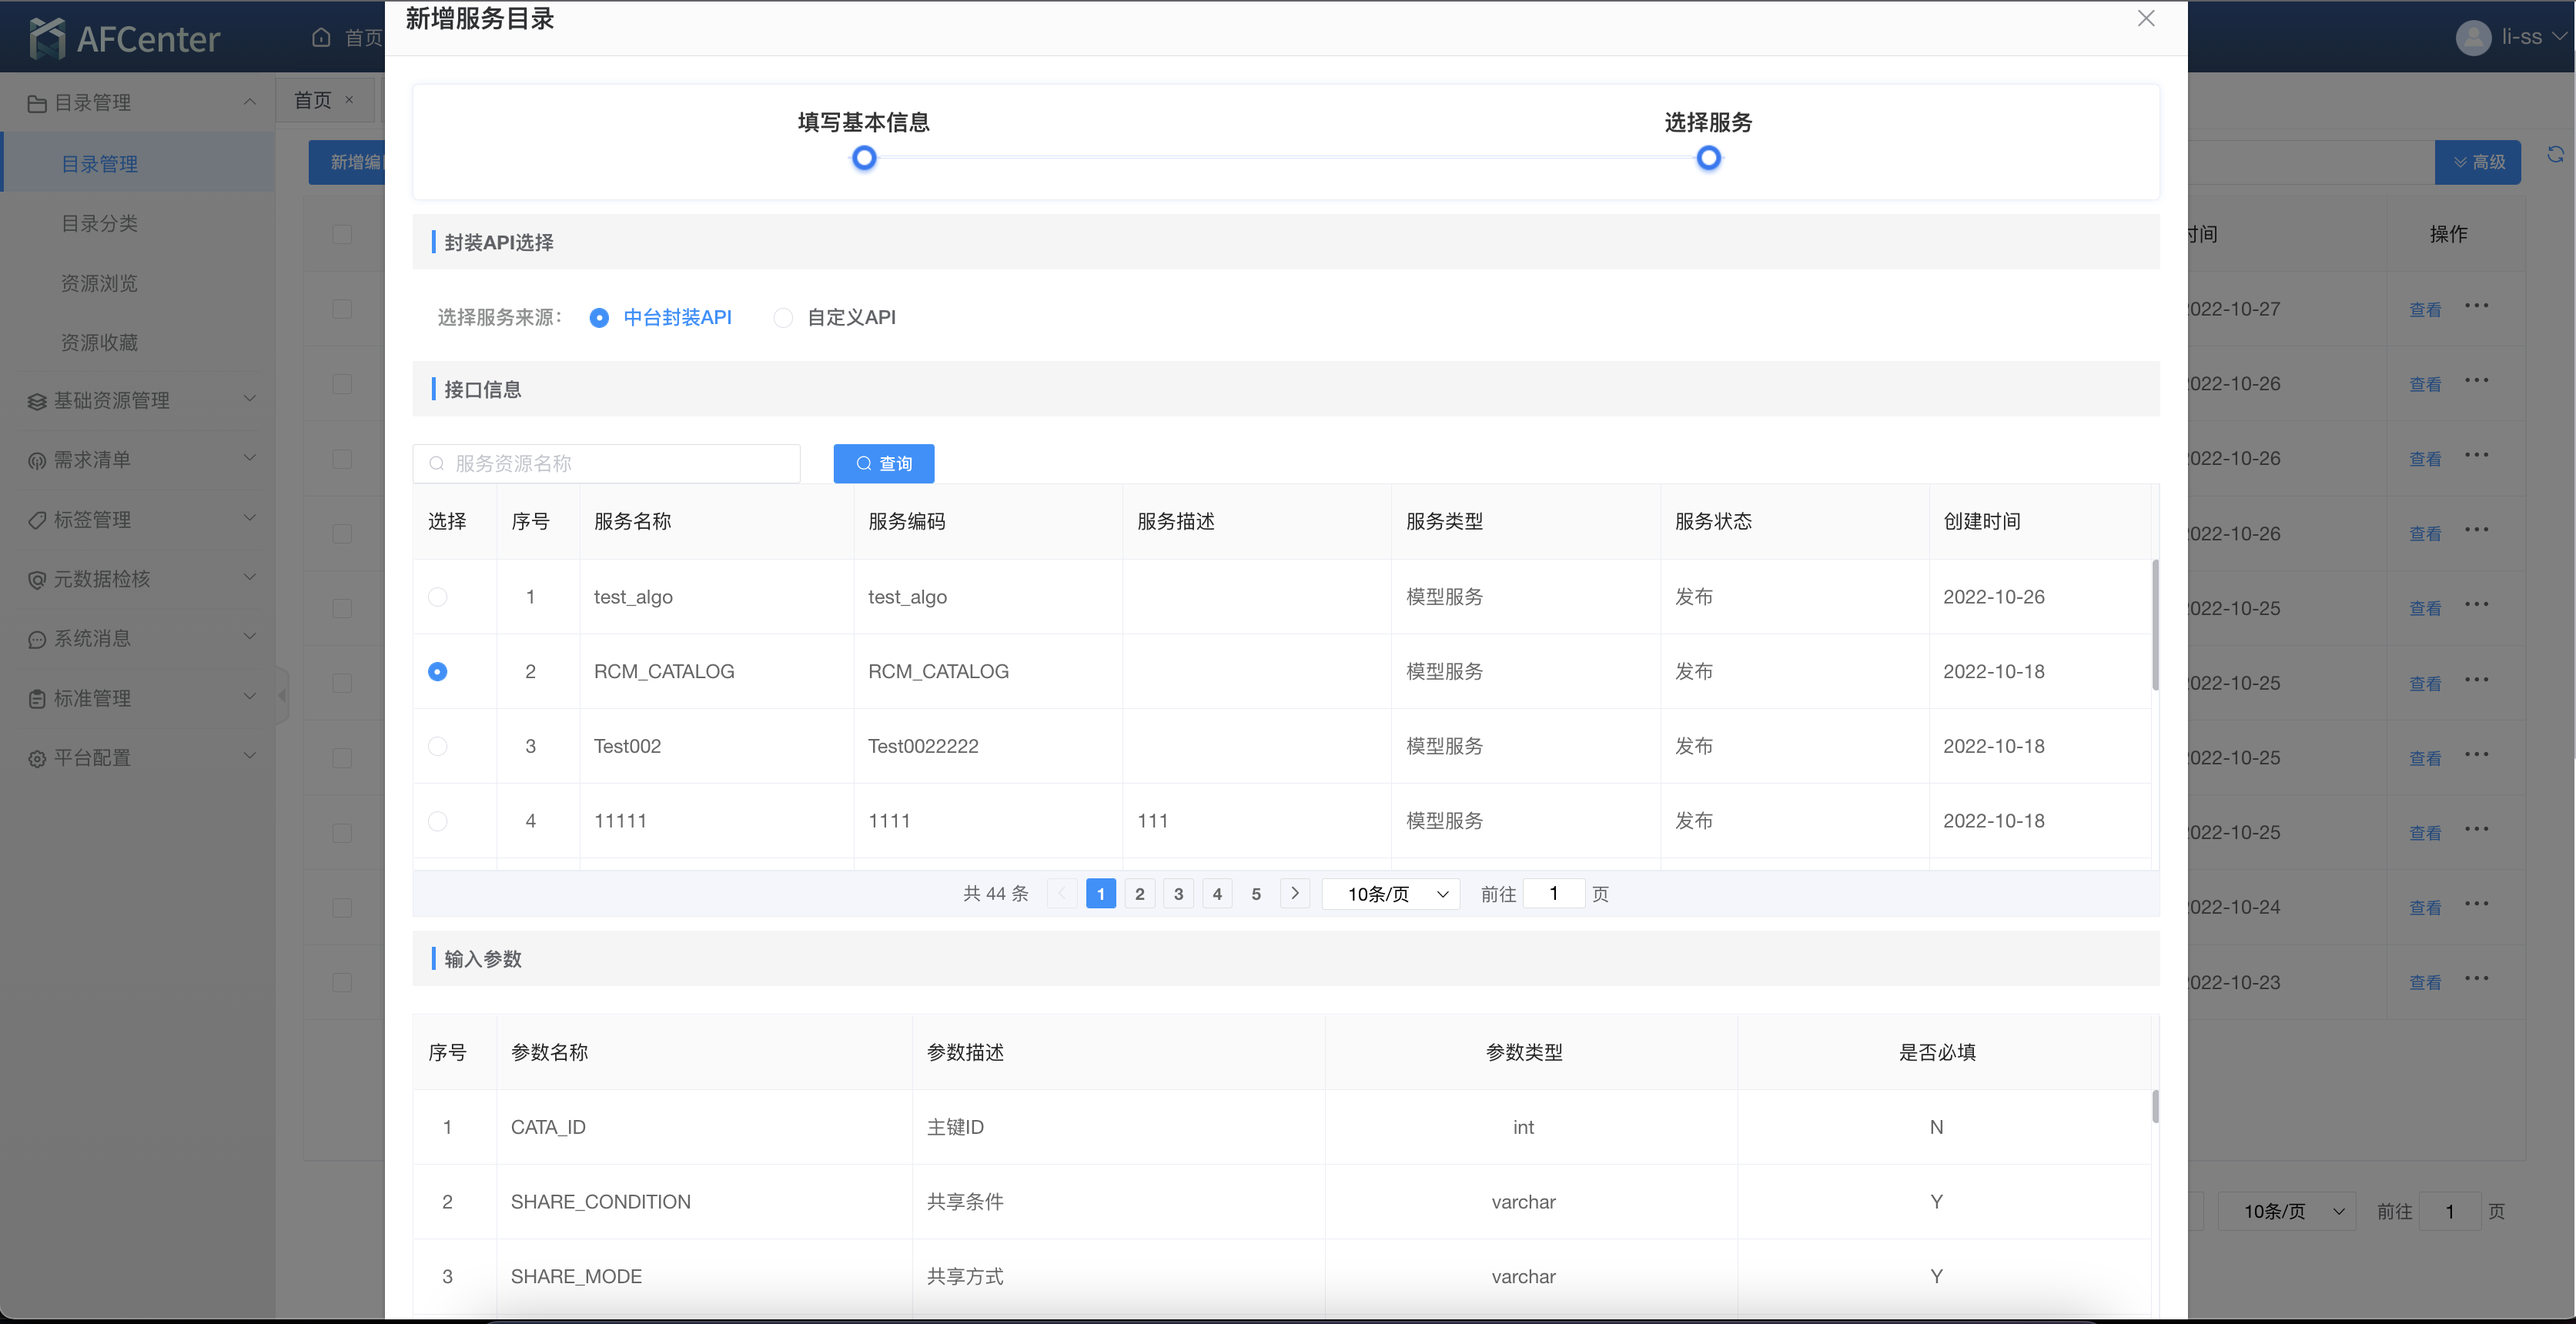Open more actions for 2022-10-23 row

click(x=2477, y=979)
